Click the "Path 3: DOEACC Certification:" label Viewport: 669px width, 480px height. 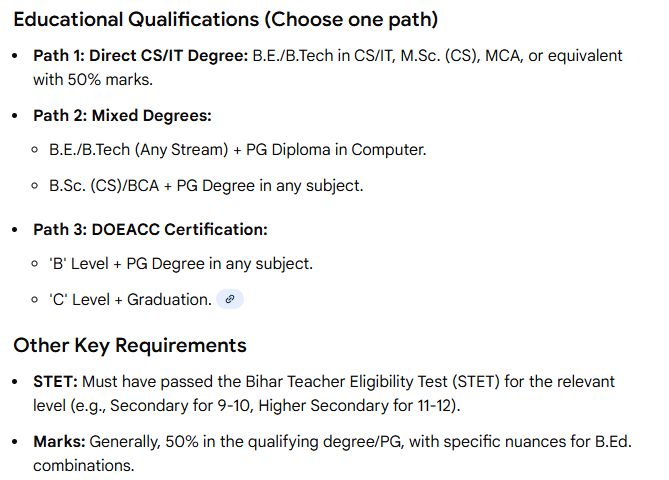point(150,230)
